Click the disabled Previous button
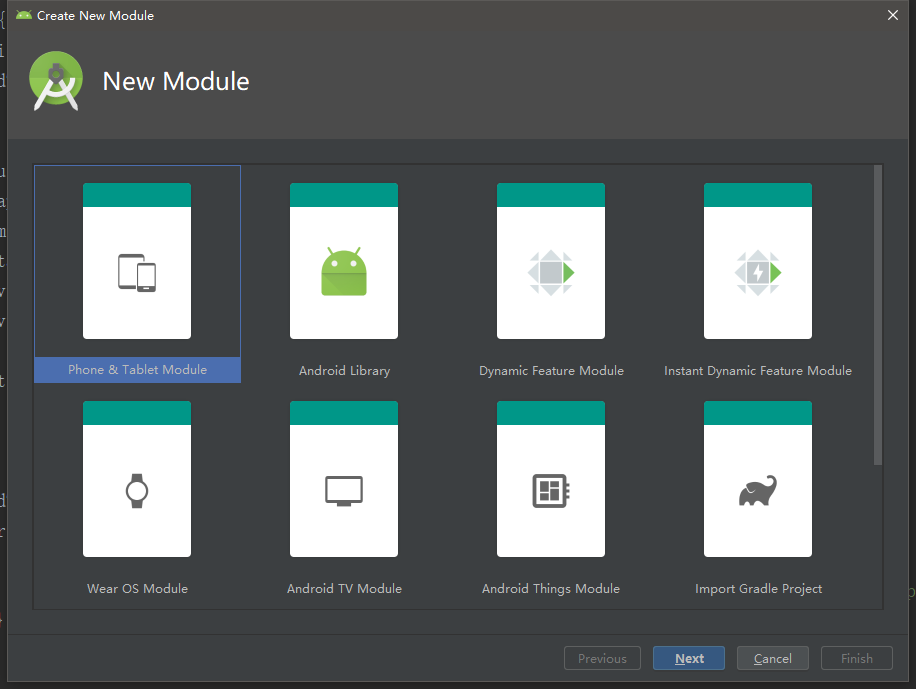Image resolution: width=916 pixels, height=689 pixels. pos(602,658)
